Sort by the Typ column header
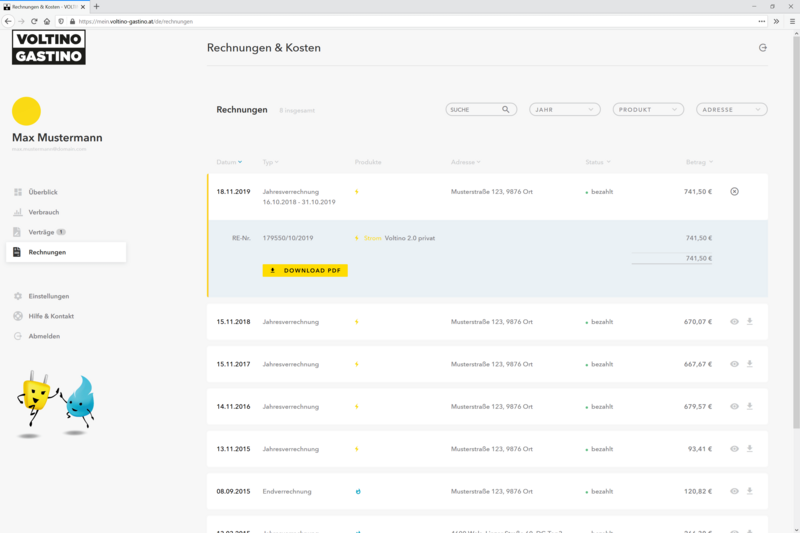Image resolution: width=800 pixels, height=533 pixels. (x=270, y=162)
